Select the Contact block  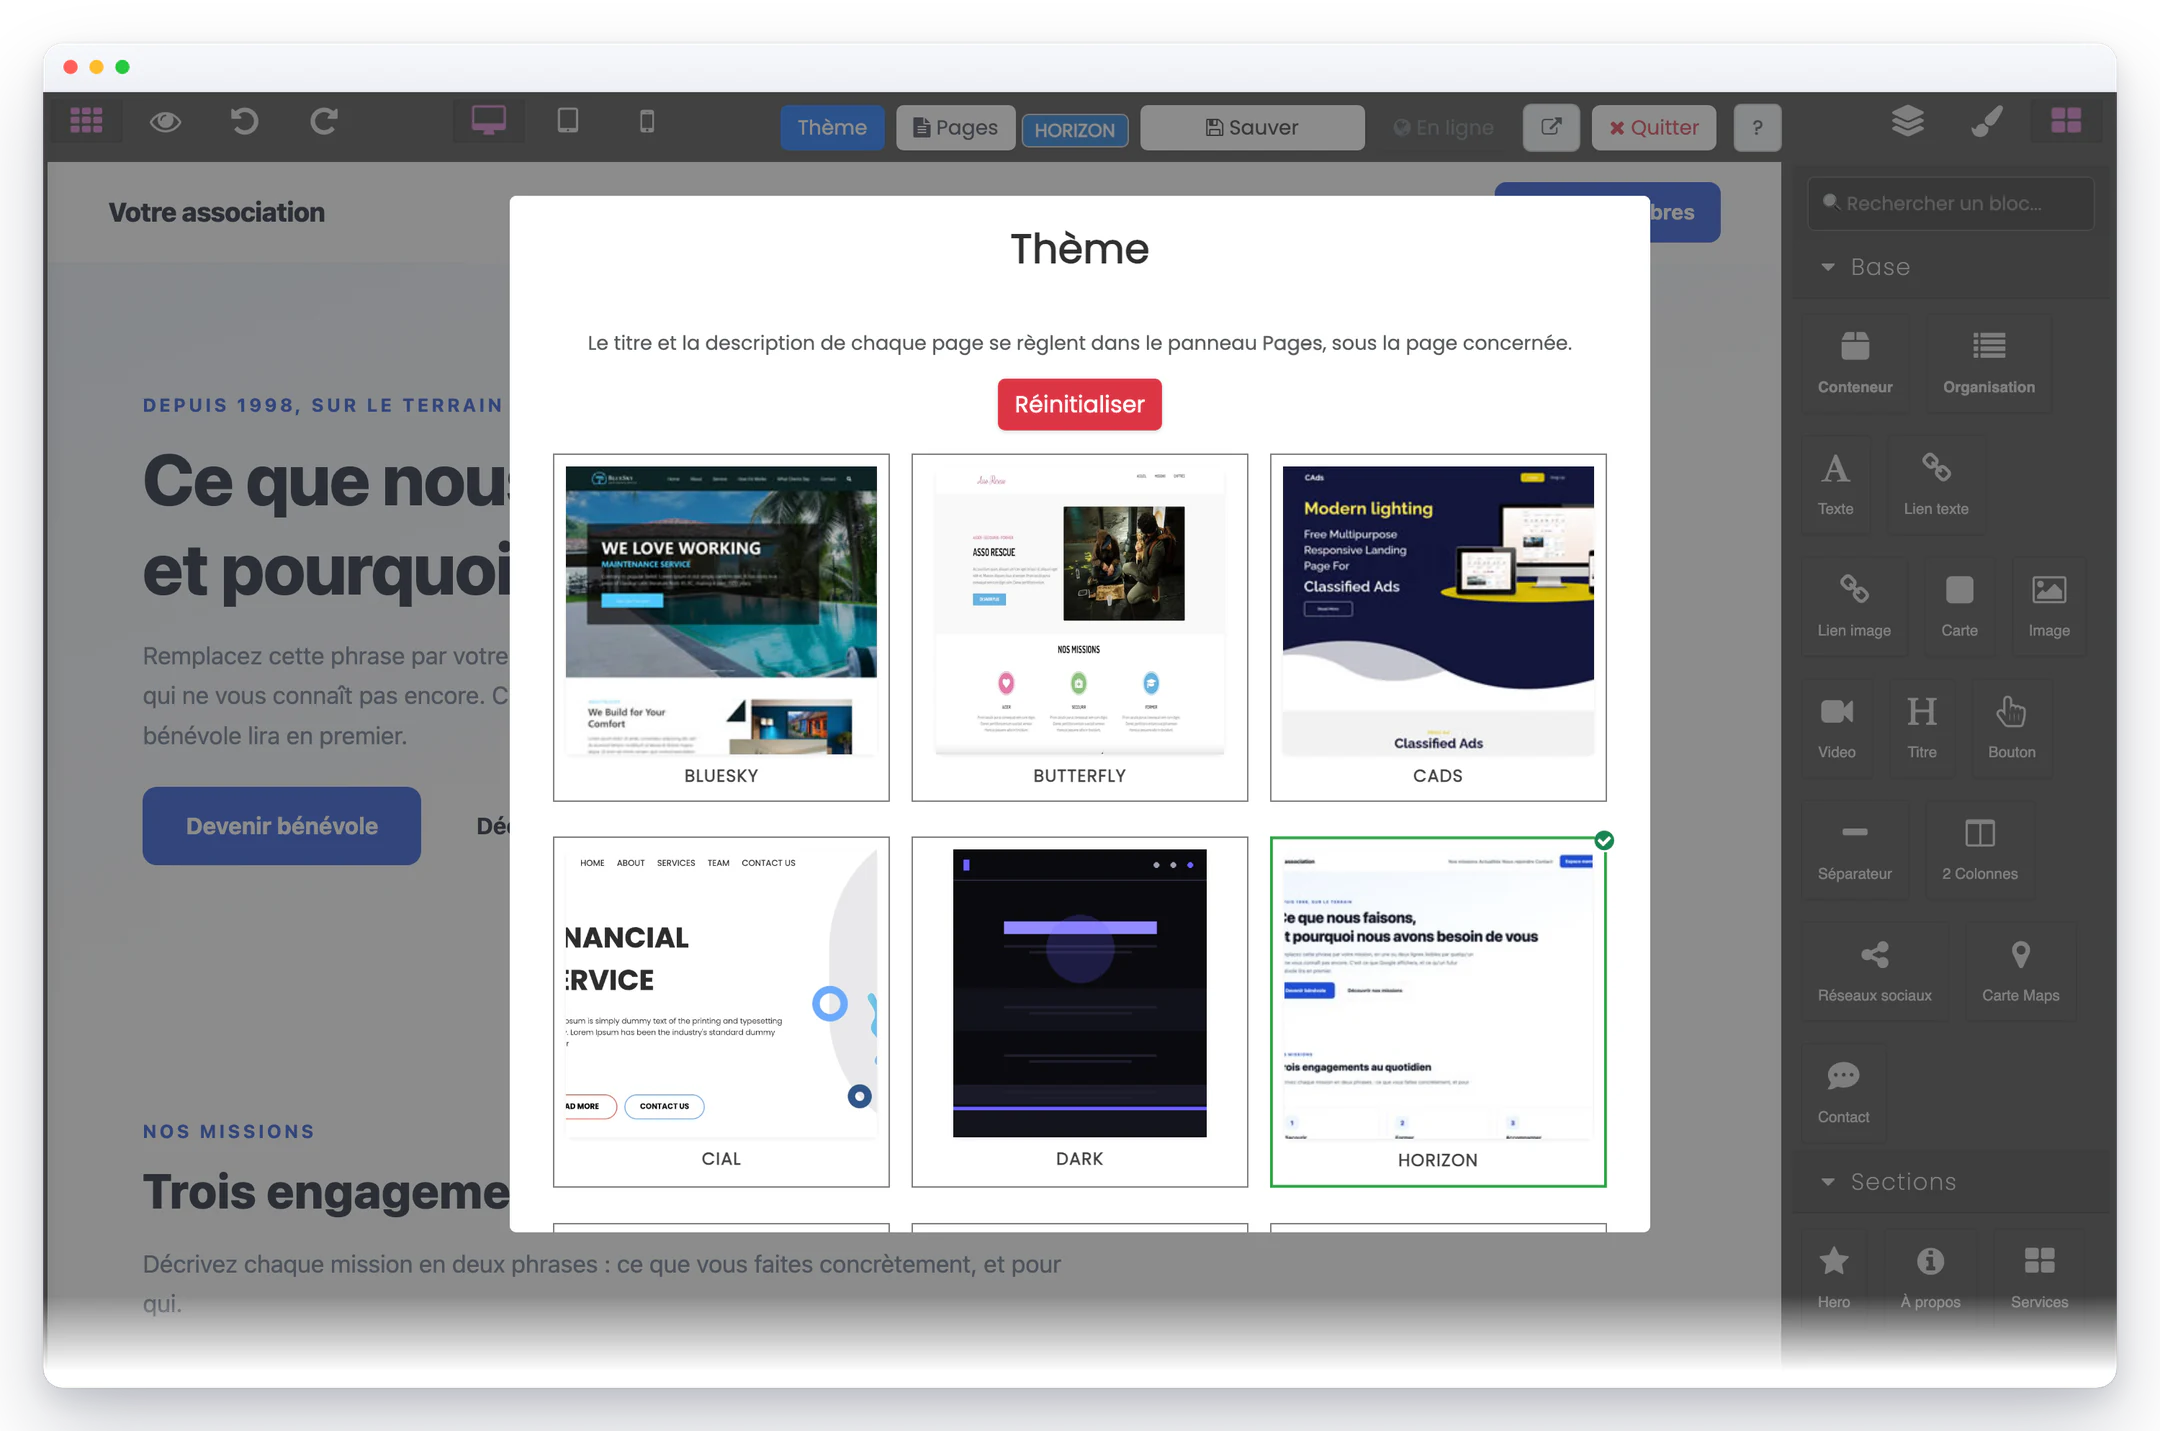[x=1843, y=1094]
